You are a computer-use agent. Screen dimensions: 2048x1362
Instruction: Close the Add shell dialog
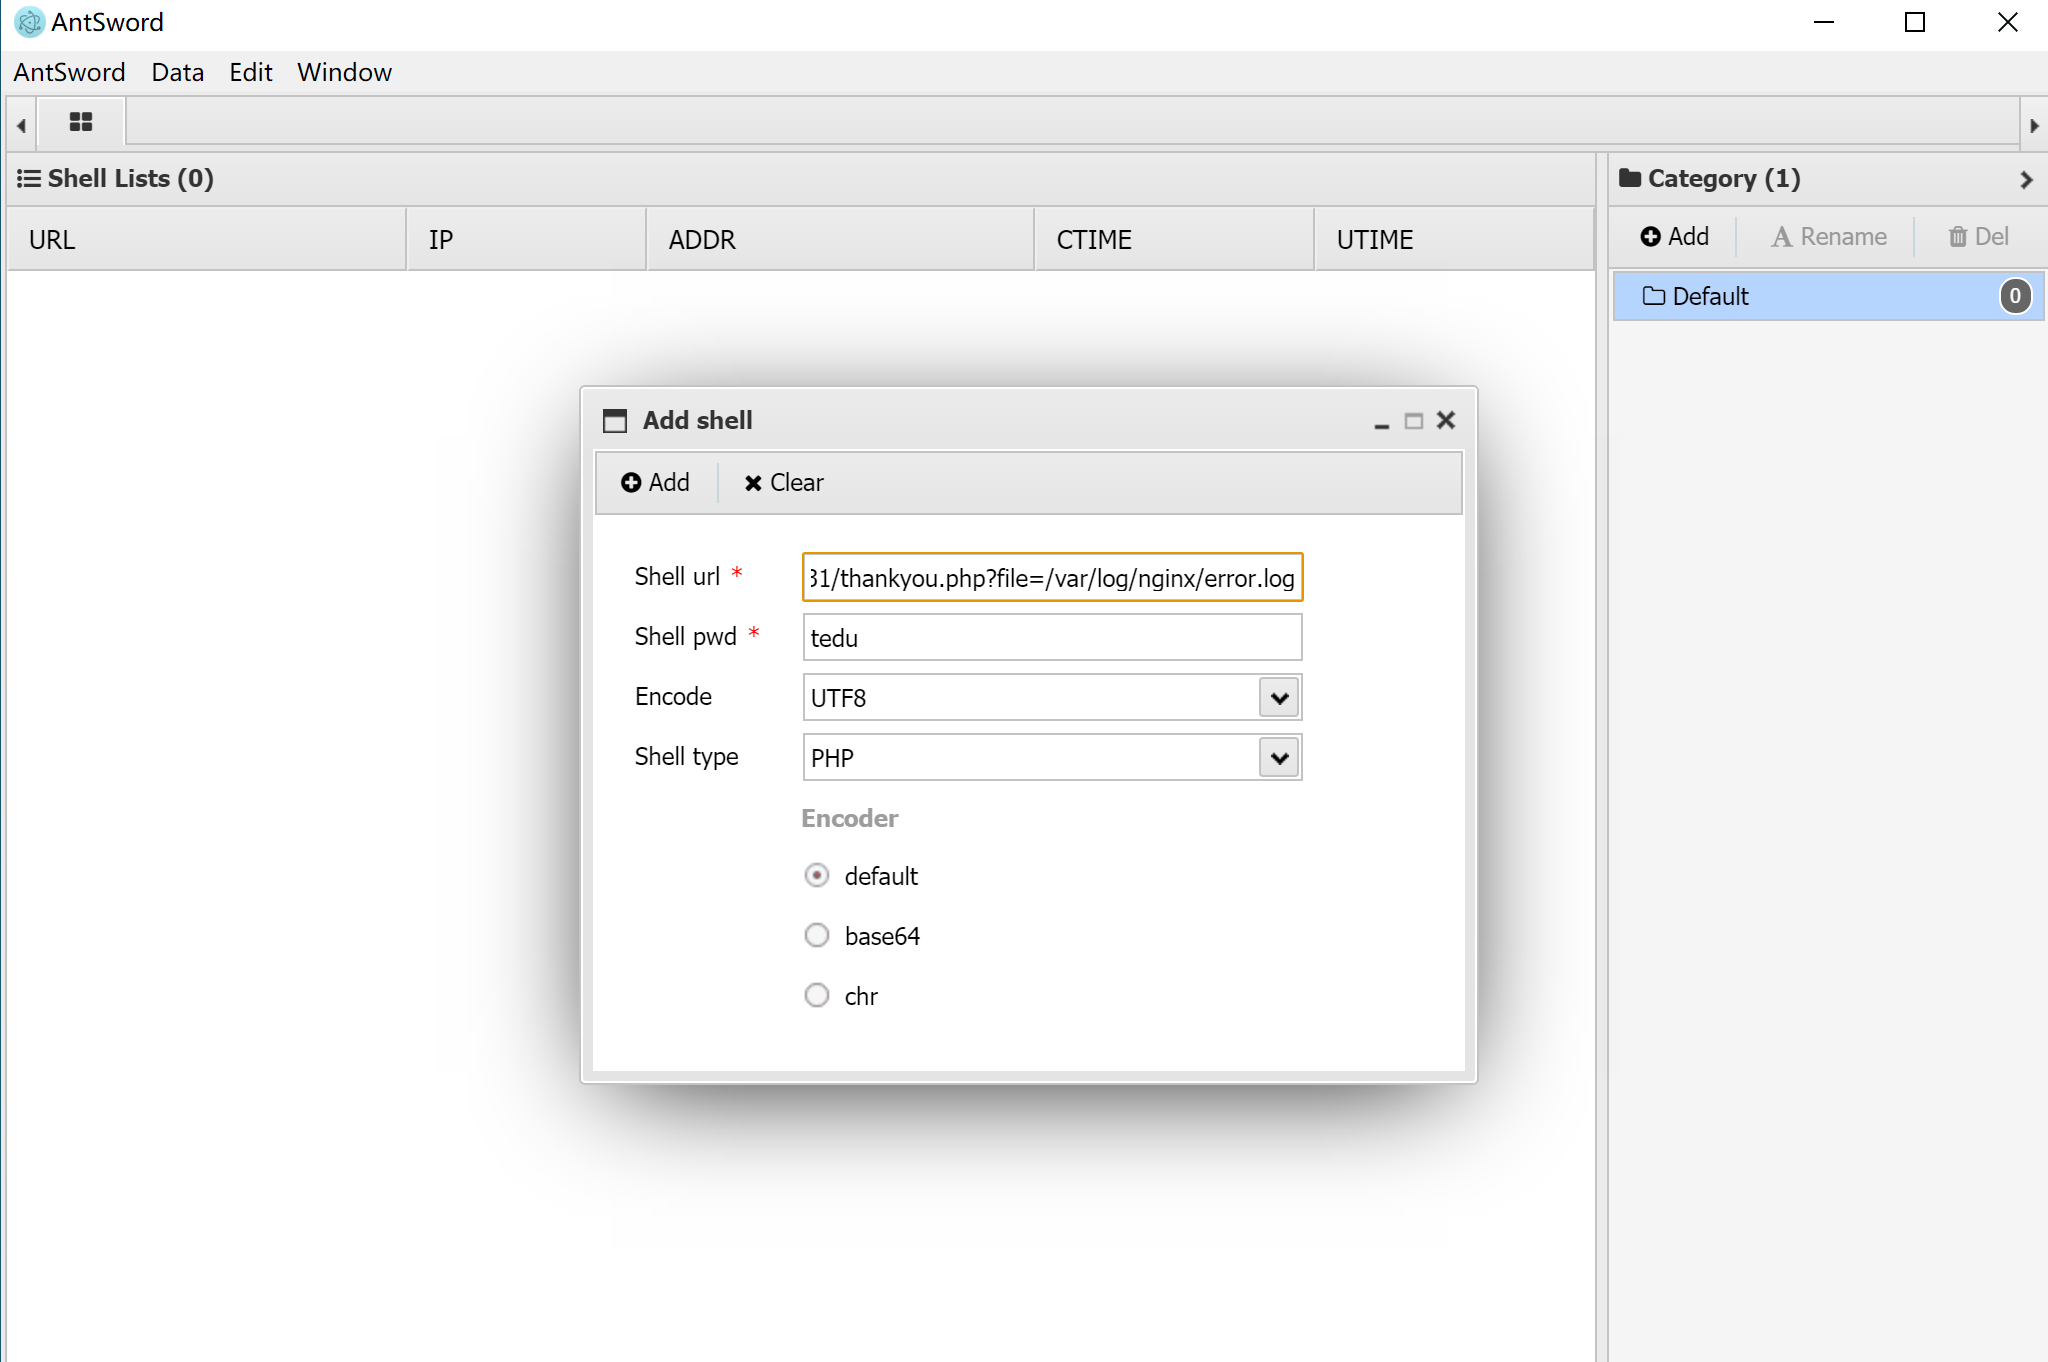1446,421
